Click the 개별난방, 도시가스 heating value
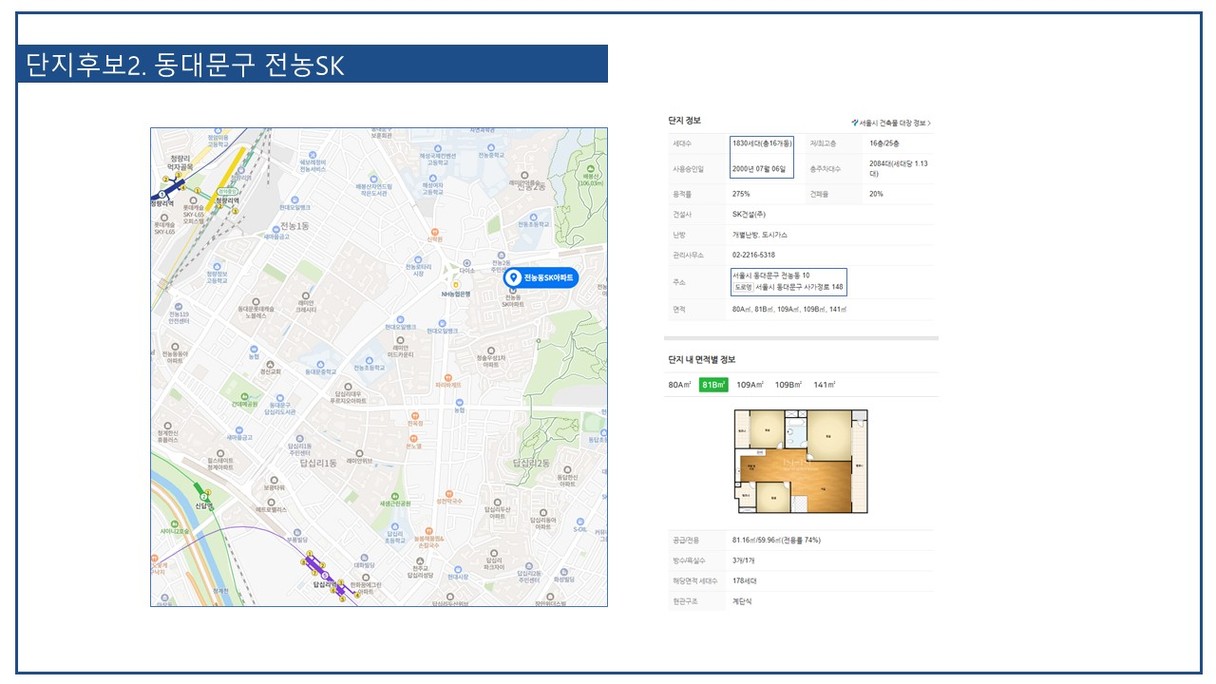This screenshot has width=1216, height=684. coord(760,234)
